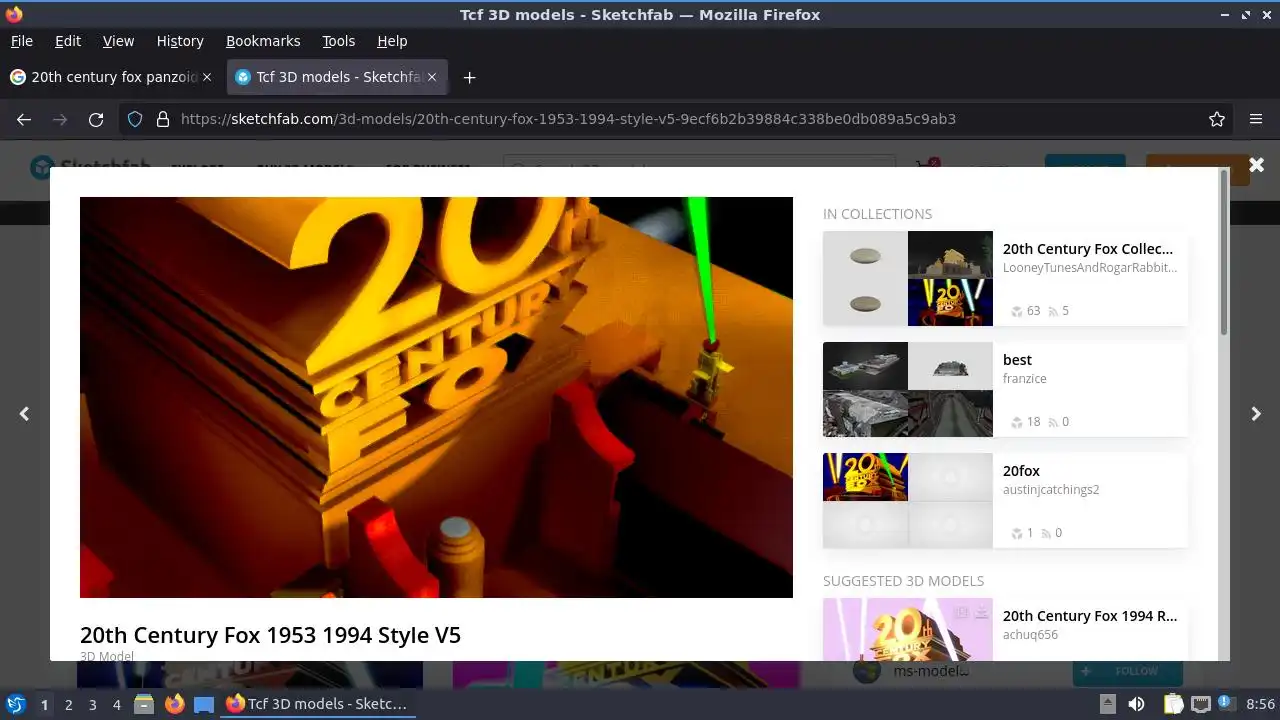Open LooneyTunesAndRogarRabbit user profile
Viewport: 1280px width, 720px height.
point(1090,268)
